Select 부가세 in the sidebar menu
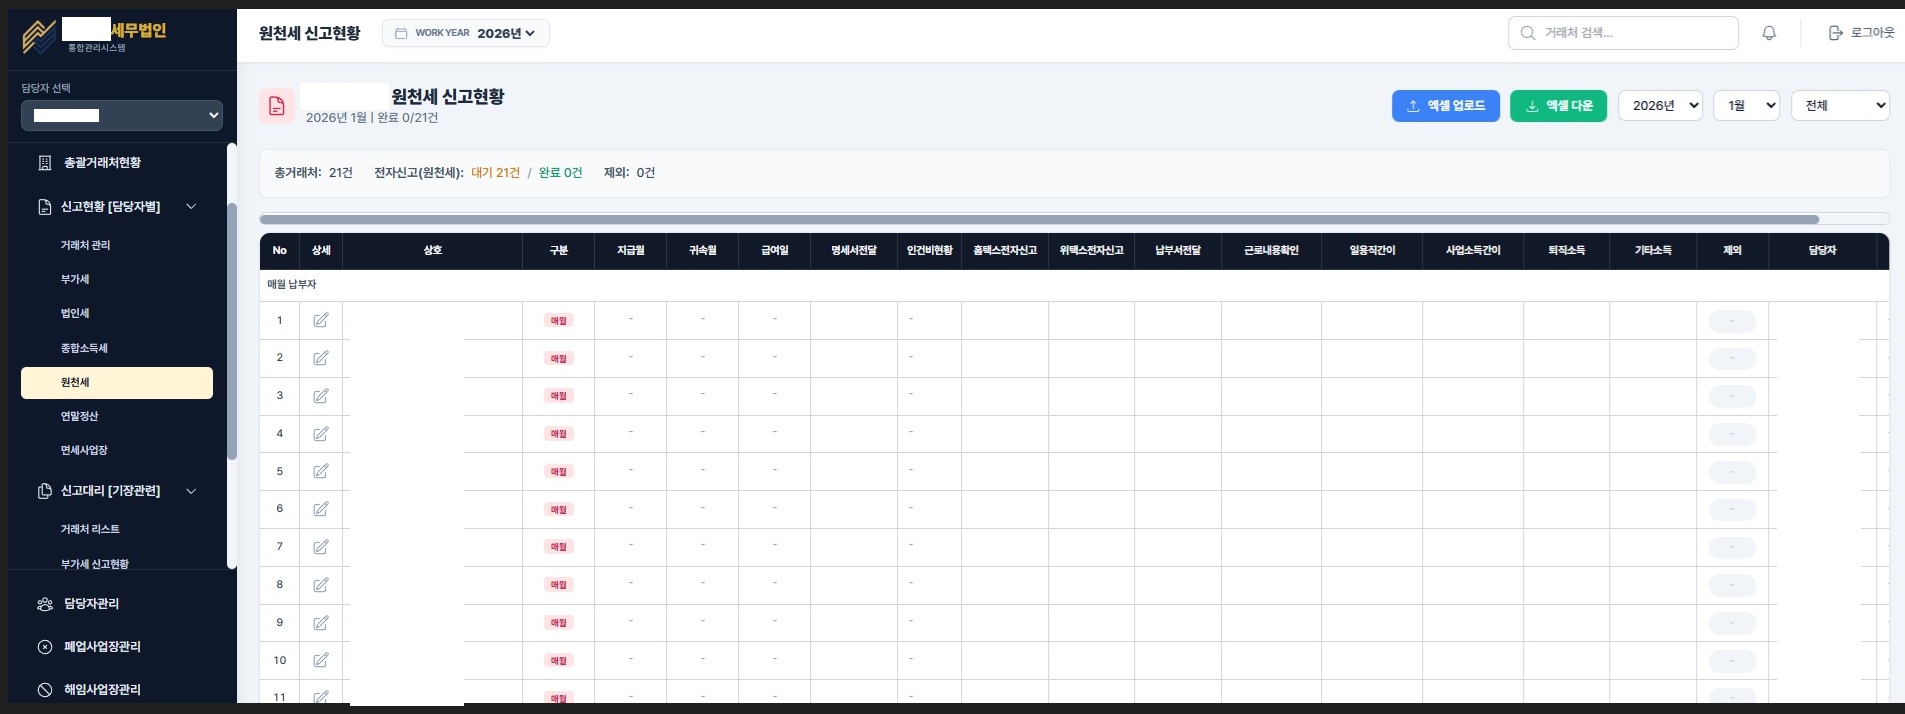This screenshot has width=1905, height=714. [x=75, y=279]
